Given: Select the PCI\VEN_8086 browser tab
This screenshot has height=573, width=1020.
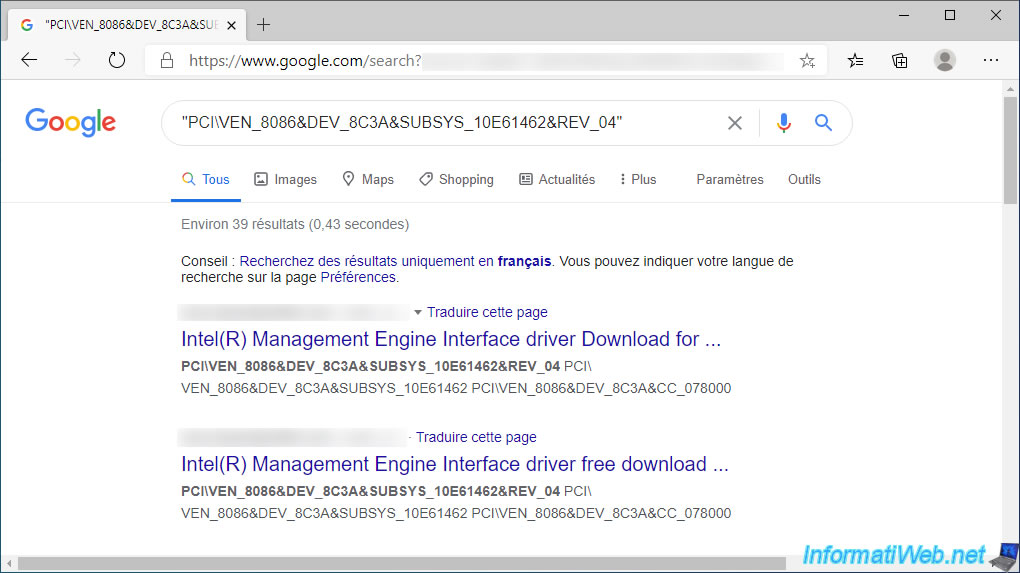Looking at the screenshot, I should pos(127,25).
